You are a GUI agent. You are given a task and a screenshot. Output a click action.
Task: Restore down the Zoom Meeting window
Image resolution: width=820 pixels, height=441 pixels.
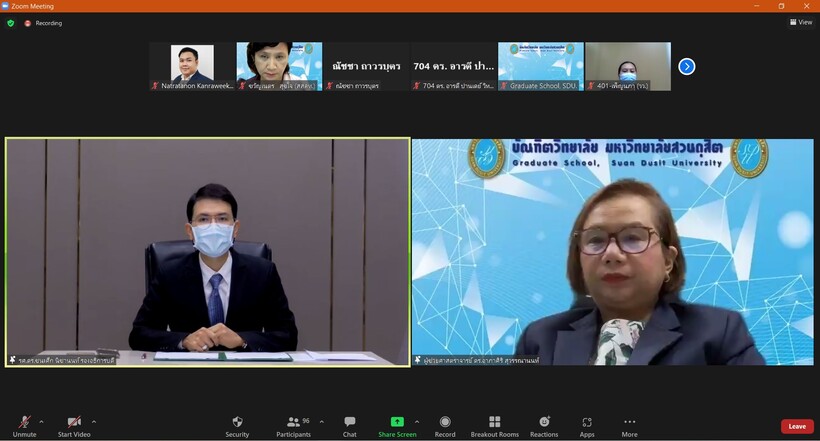coord(781,6)
